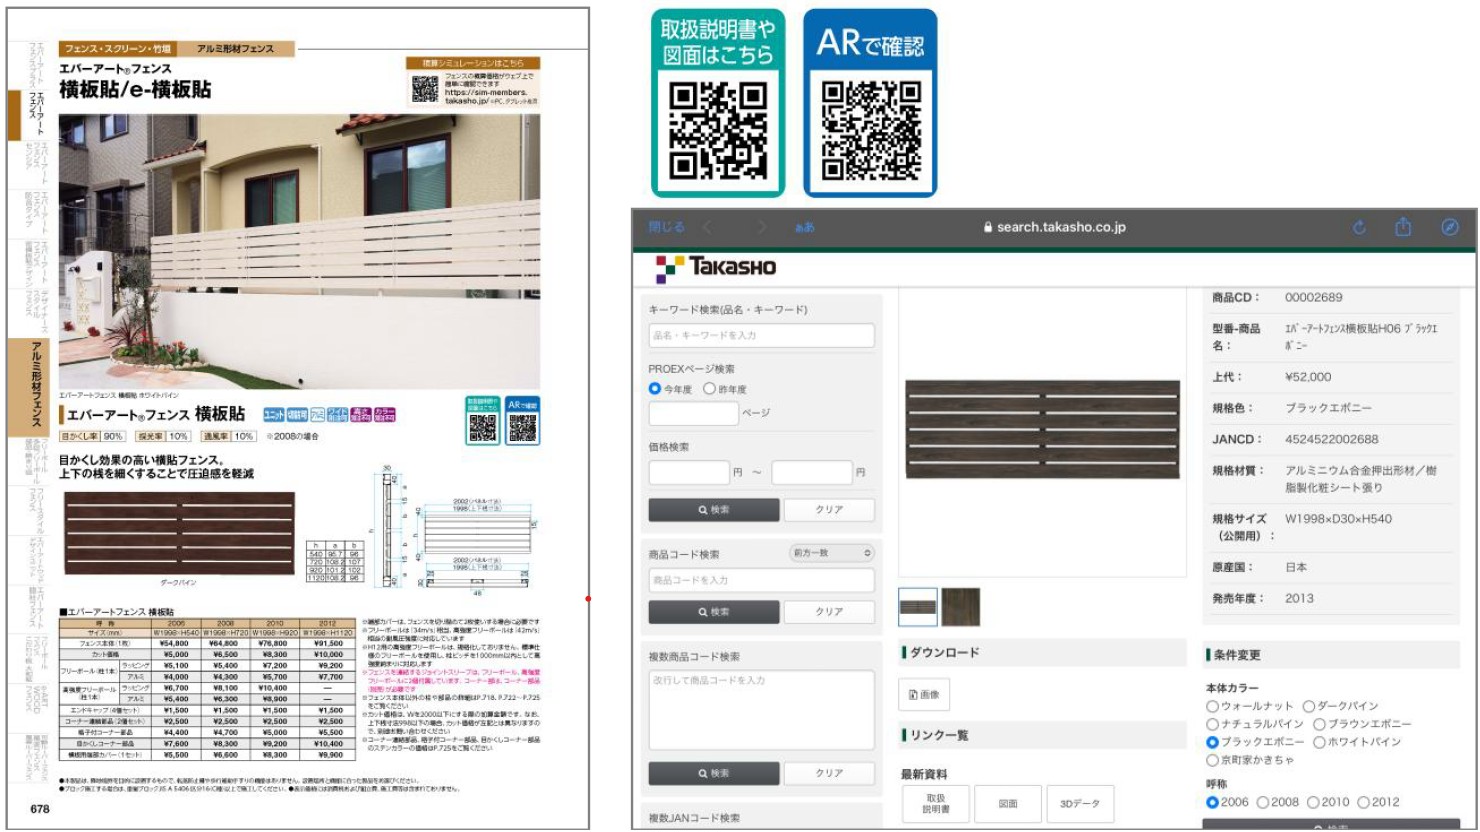
Task: Open the share sheet icon
Action: (x=1403, y=227)
